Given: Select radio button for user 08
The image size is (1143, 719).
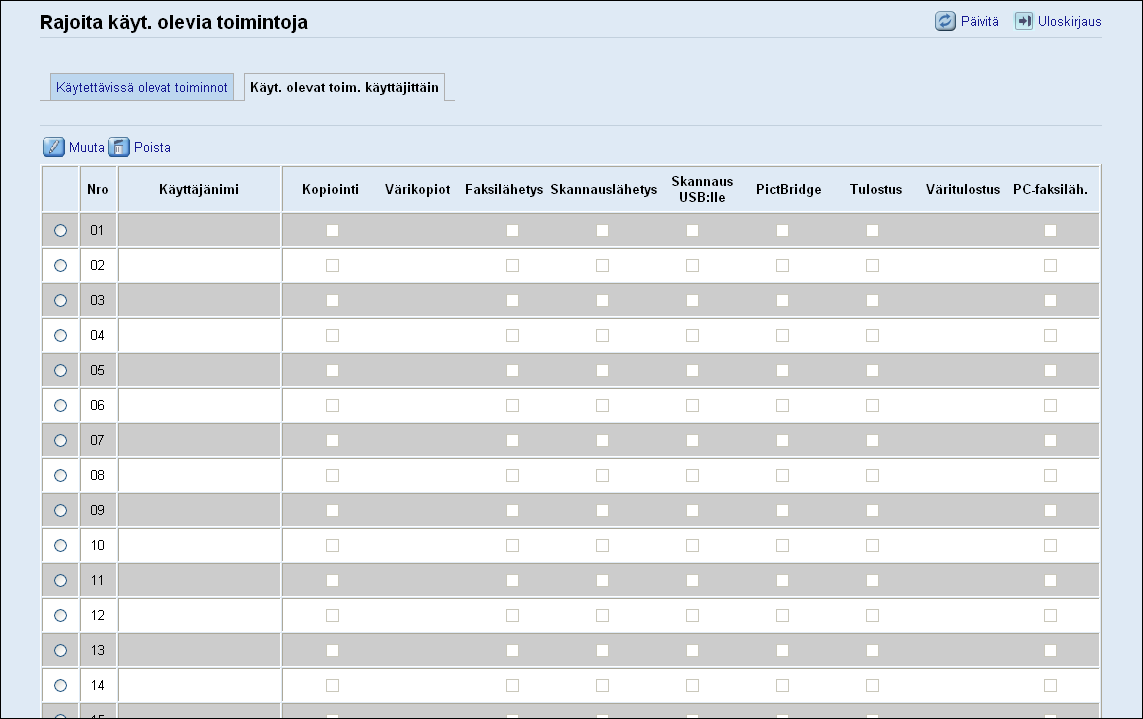Looking at the screenshot, I should [61, 475].
